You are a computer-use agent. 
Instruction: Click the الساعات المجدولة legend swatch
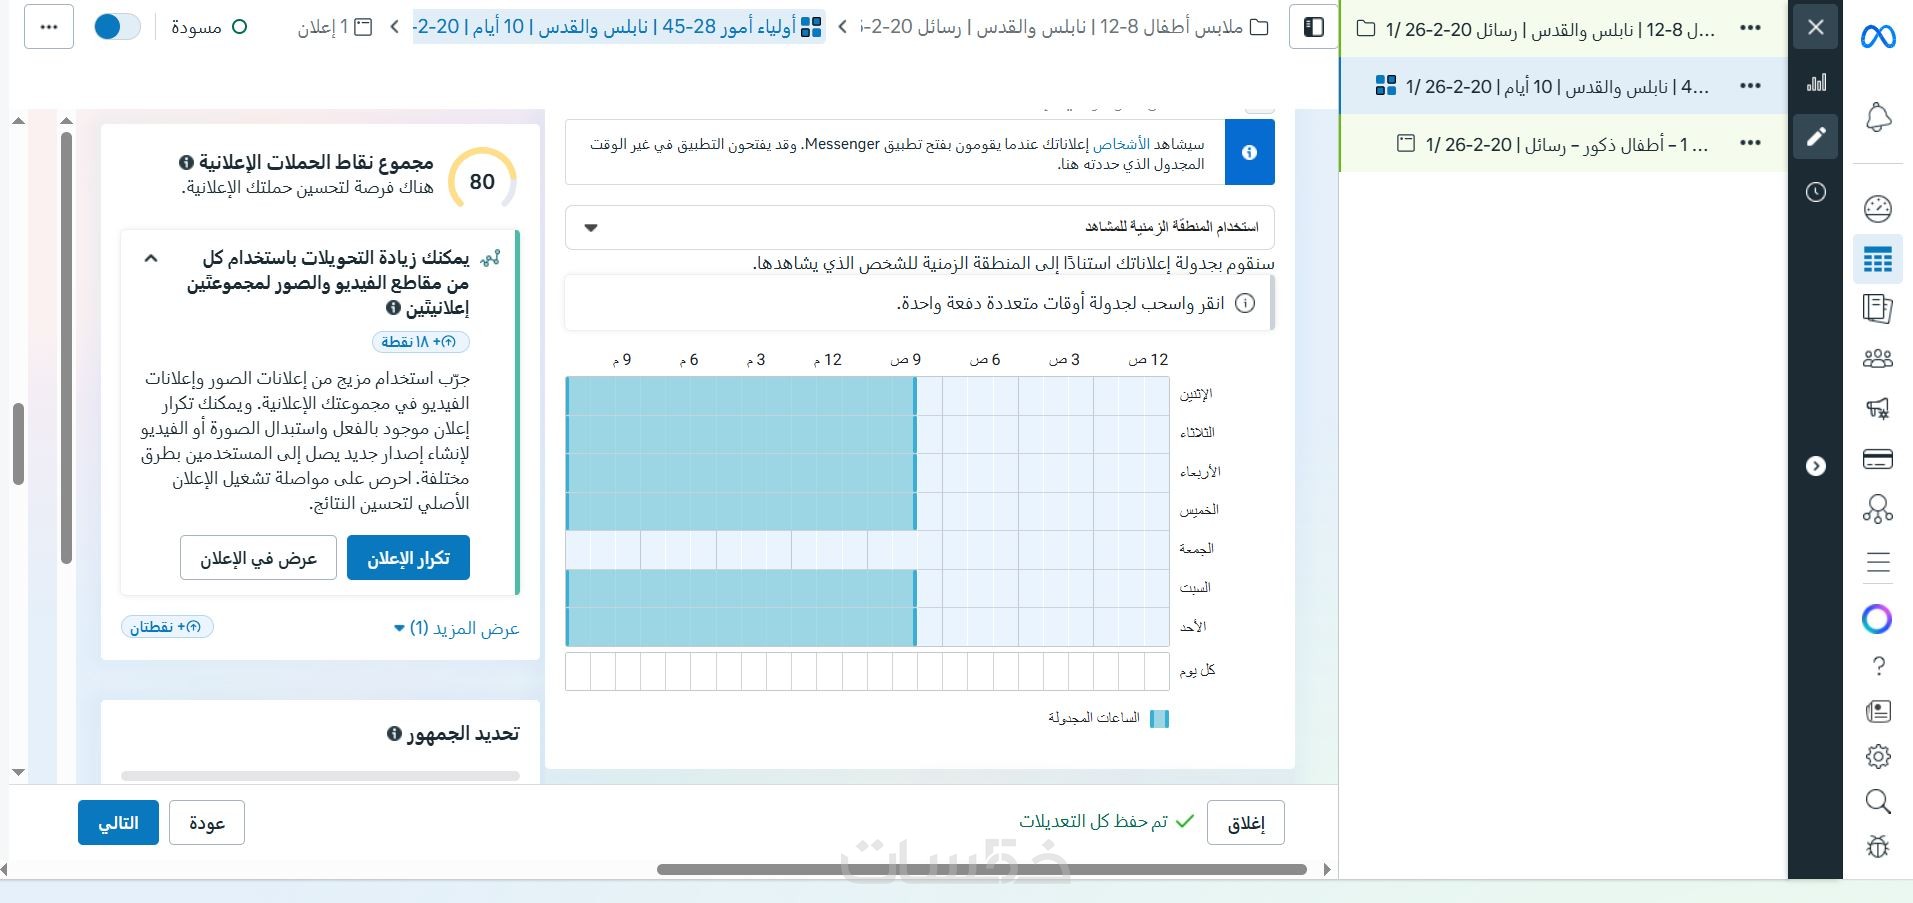click(1159, 718)
